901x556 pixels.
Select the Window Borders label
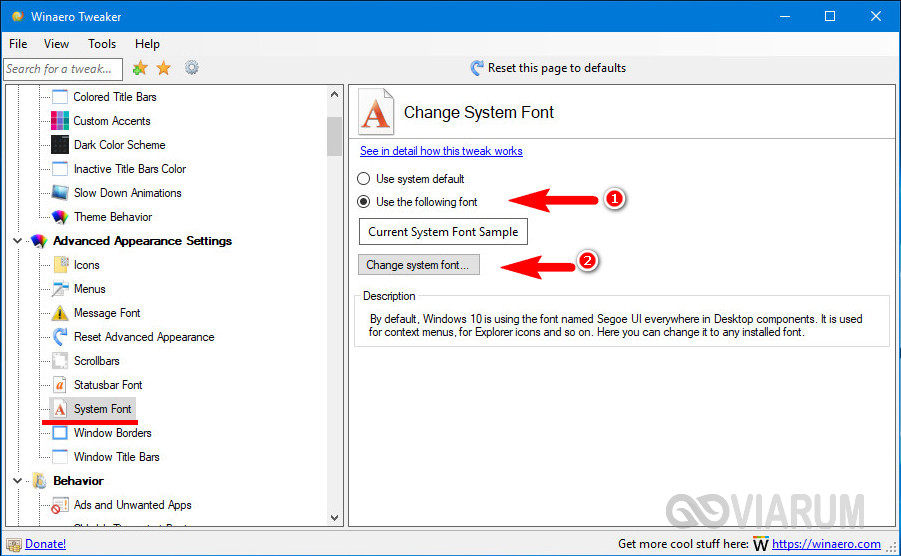pos(113,433)
